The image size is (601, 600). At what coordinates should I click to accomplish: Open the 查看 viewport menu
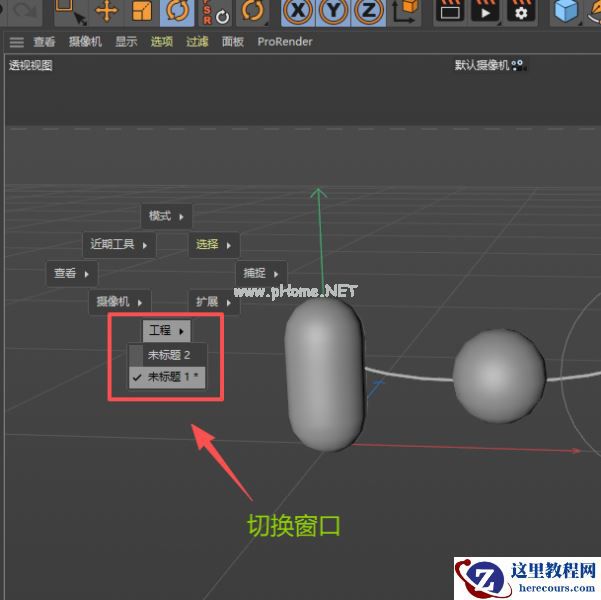pos(44,41)
